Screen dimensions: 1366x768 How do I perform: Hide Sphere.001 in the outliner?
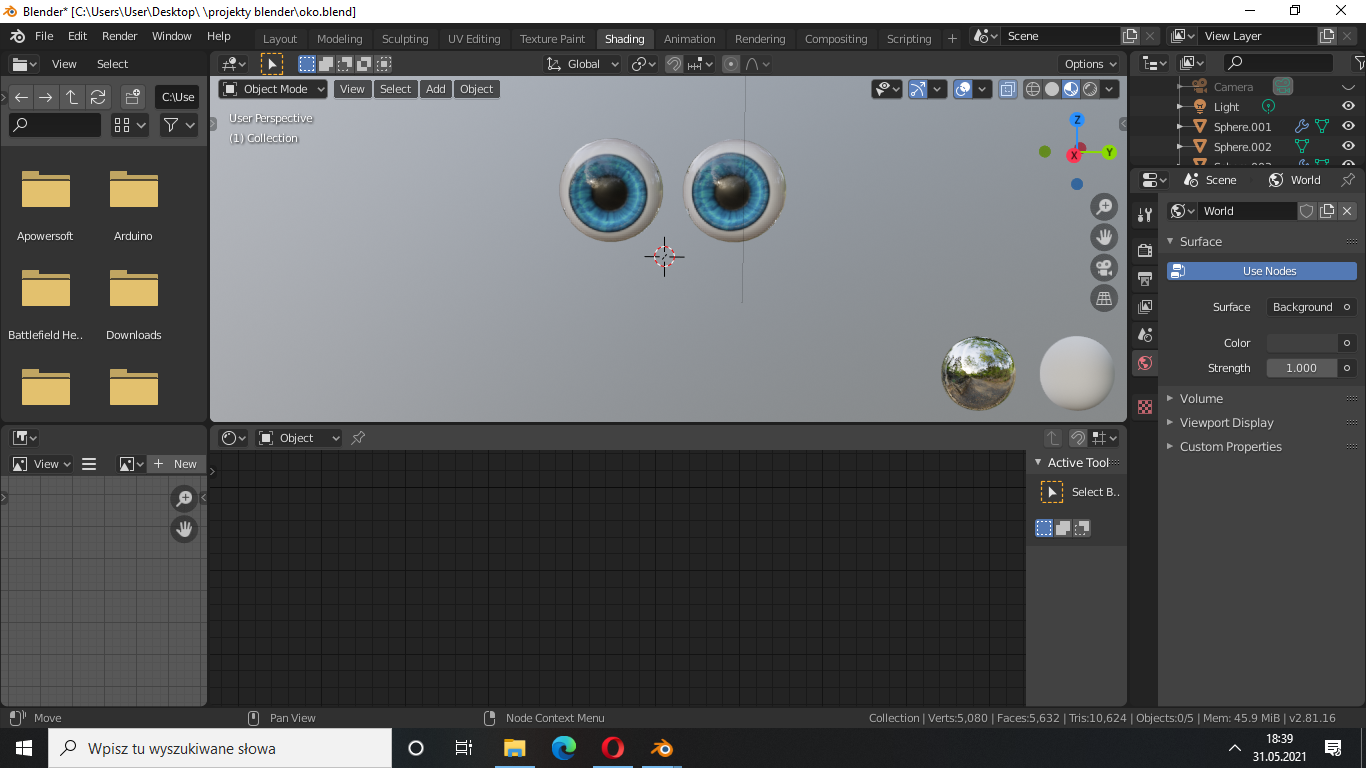tap(1348, 127)
